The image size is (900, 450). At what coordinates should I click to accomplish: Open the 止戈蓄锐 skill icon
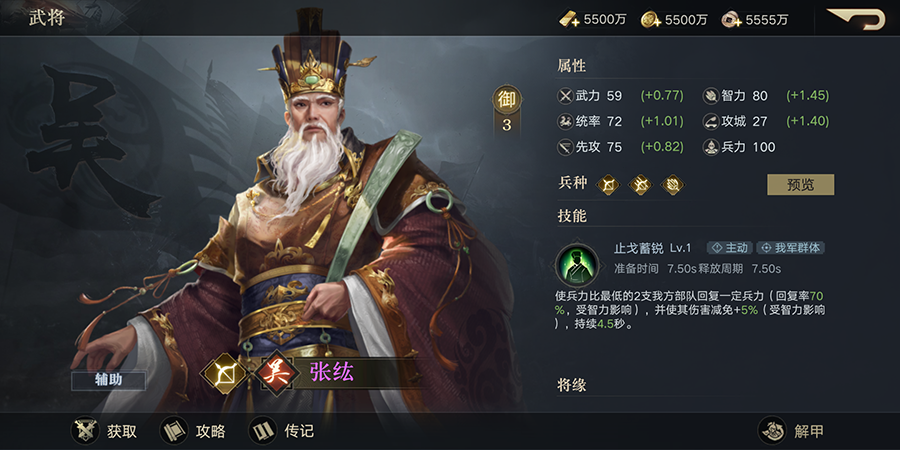577,265
